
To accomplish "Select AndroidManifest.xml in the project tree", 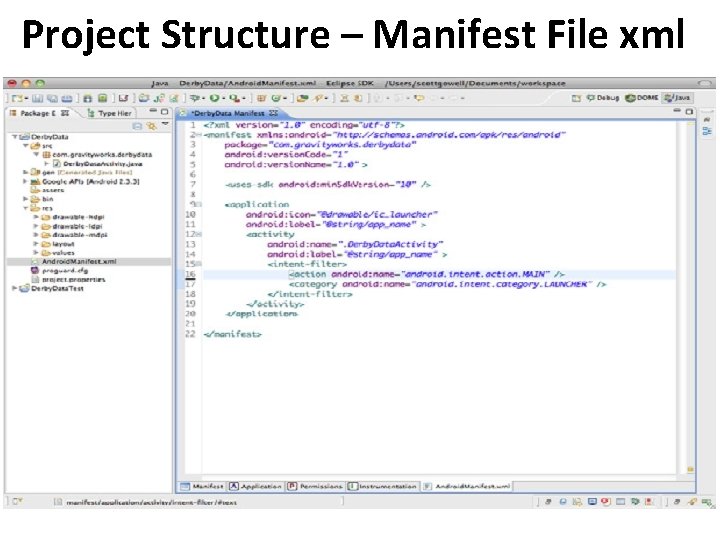I will [79, 261].
